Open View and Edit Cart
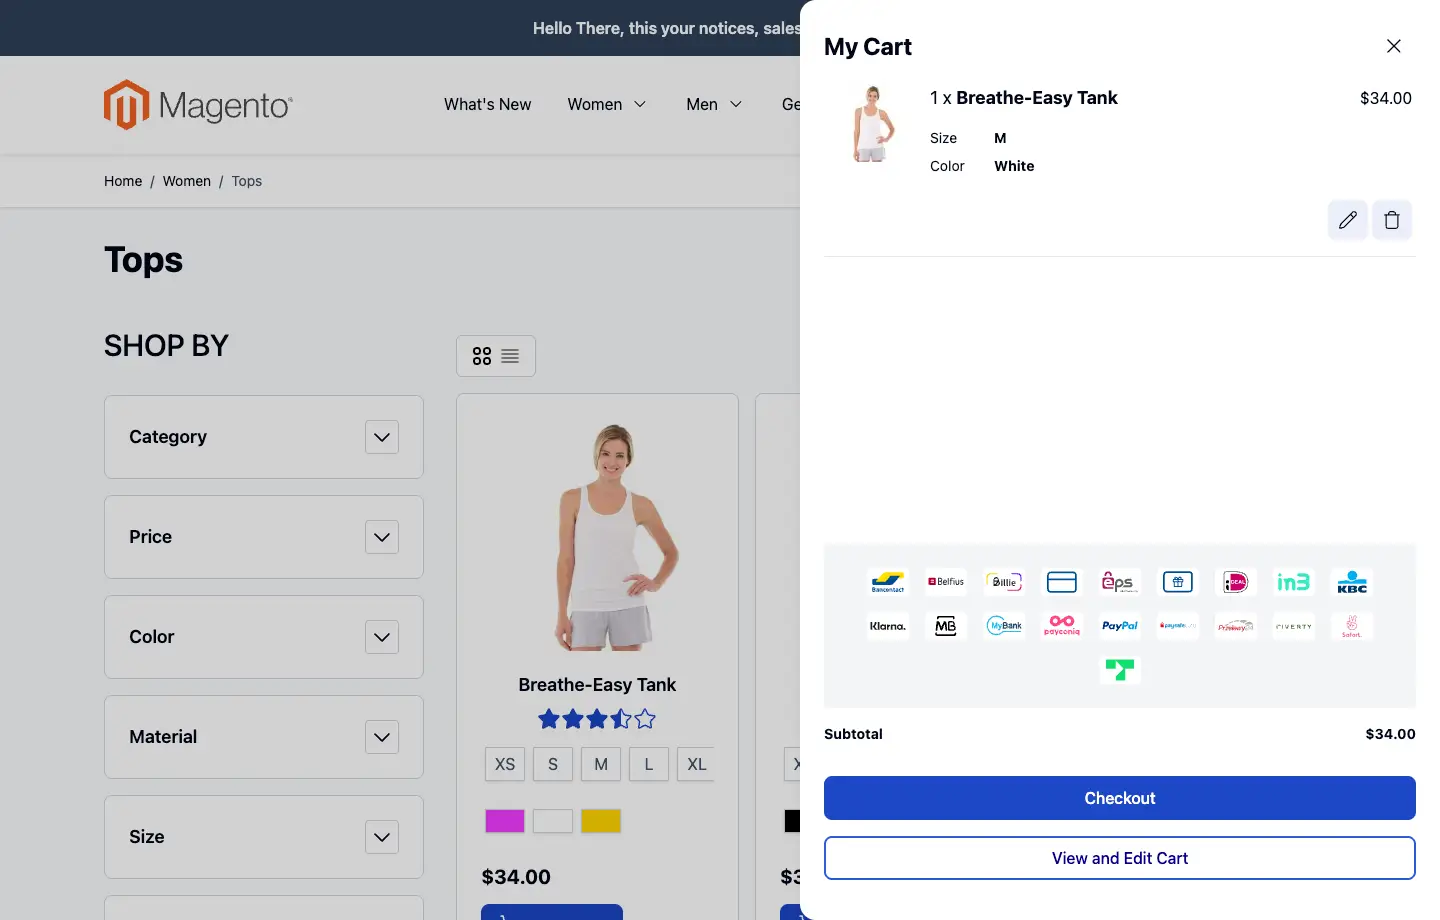The image size is (1440, 920). point(1120,858)
